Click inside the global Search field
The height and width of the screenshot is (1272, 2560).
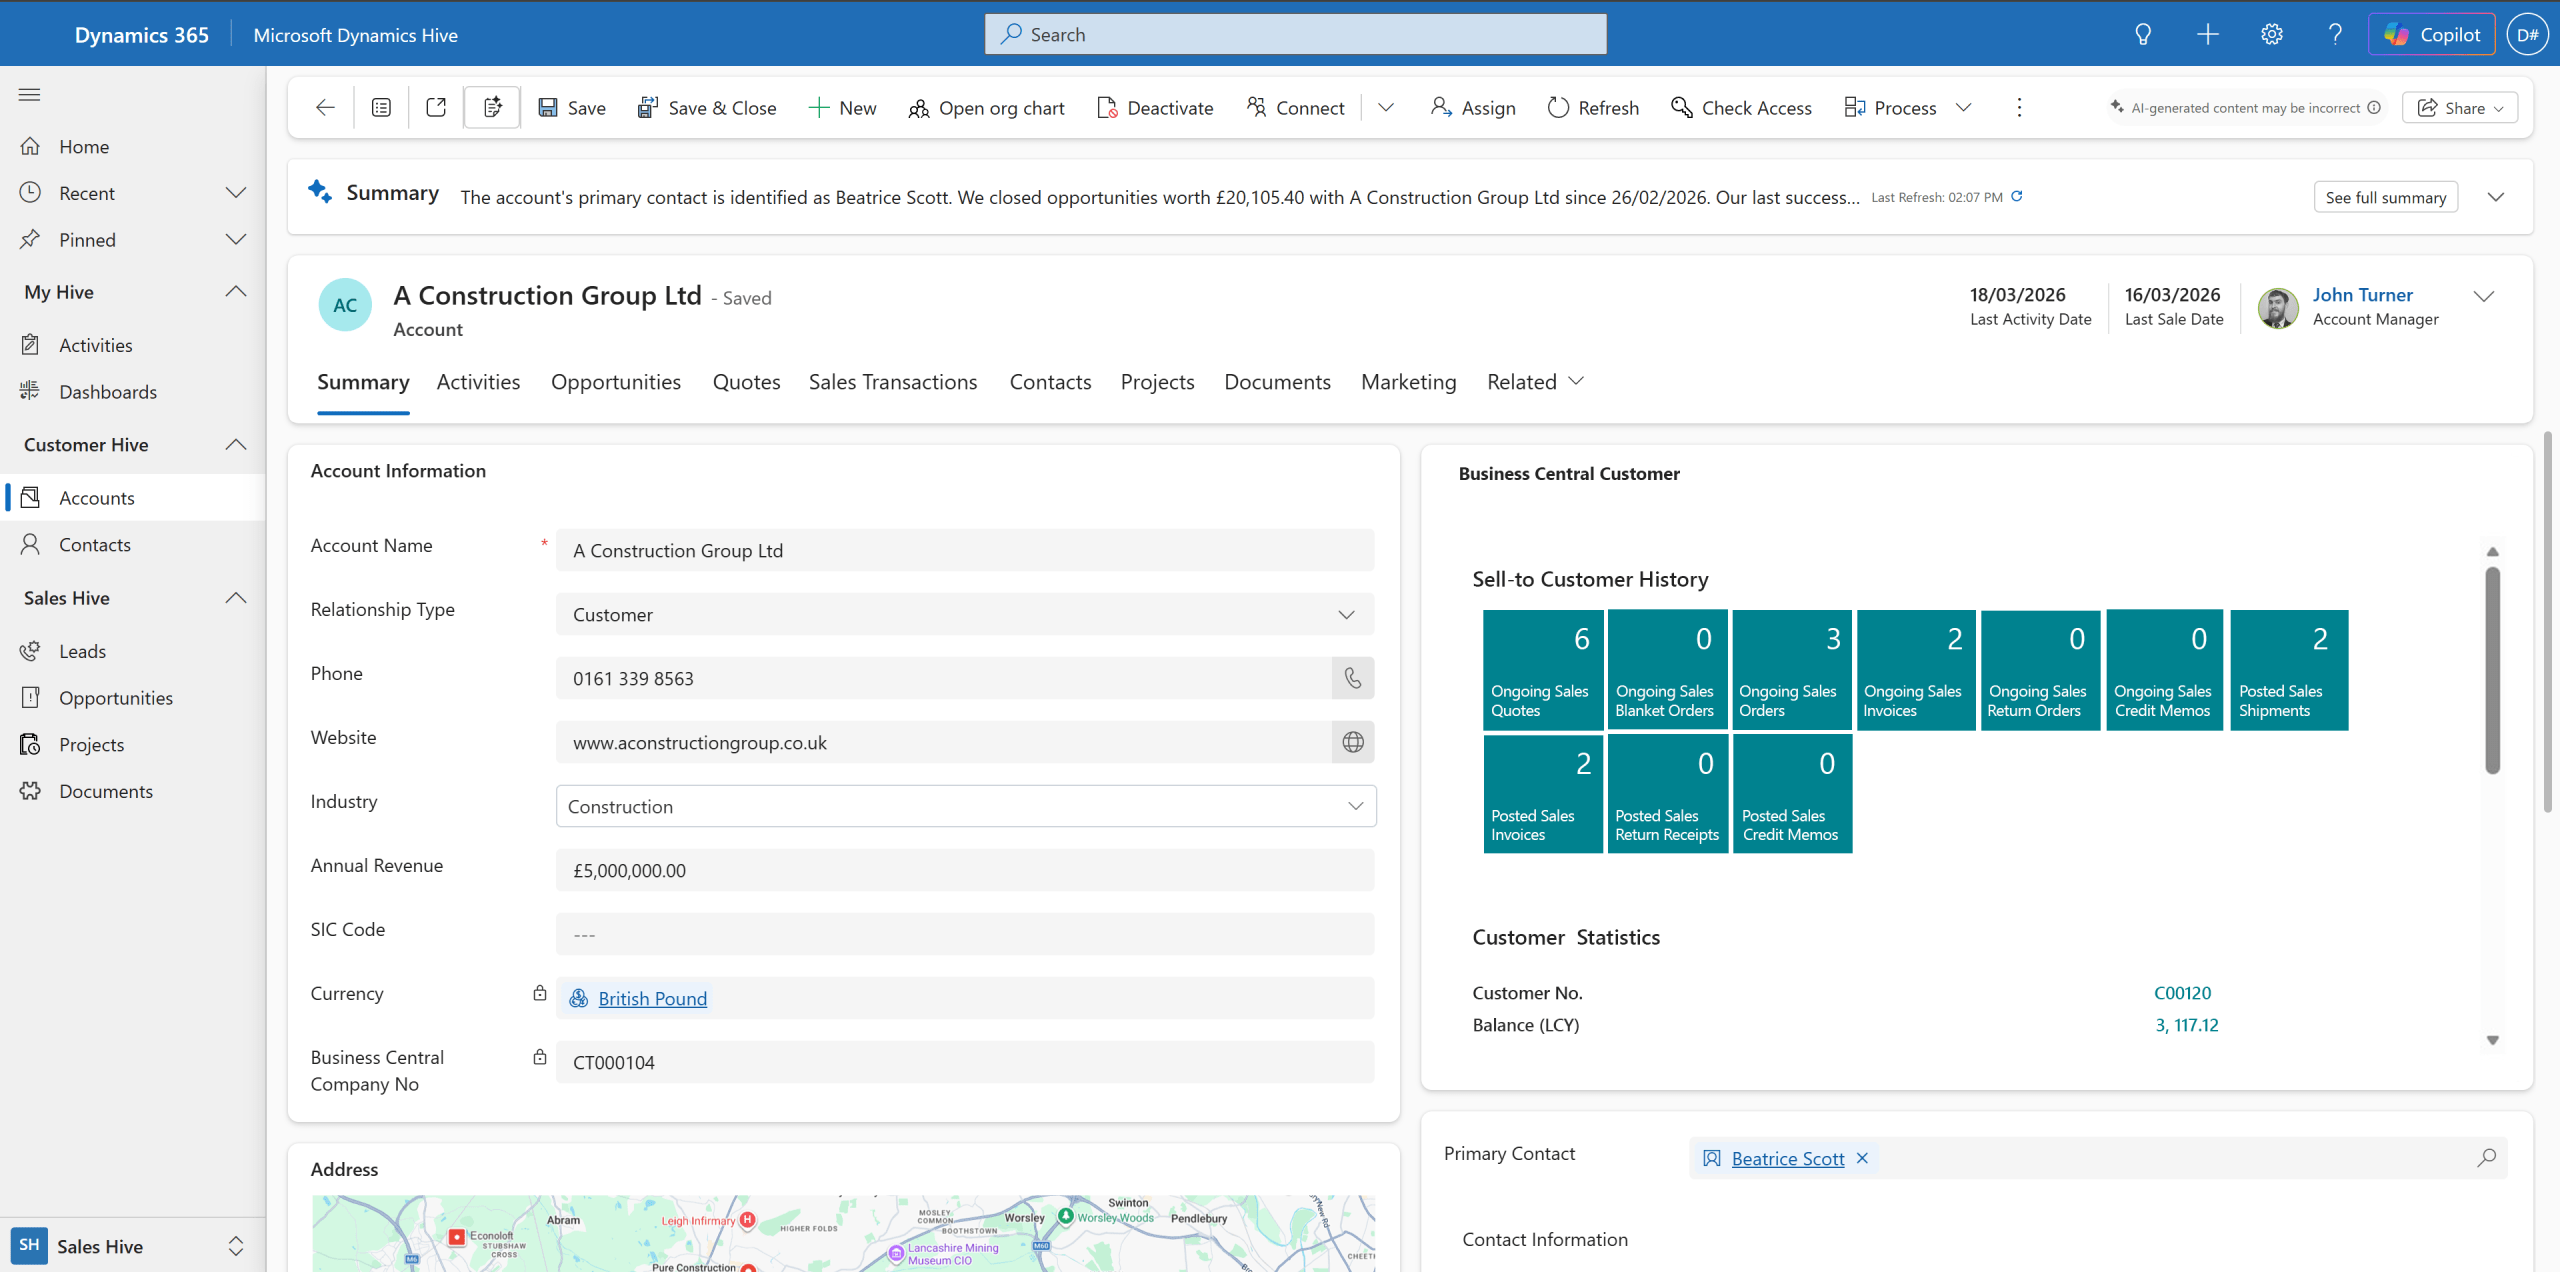1294,33
